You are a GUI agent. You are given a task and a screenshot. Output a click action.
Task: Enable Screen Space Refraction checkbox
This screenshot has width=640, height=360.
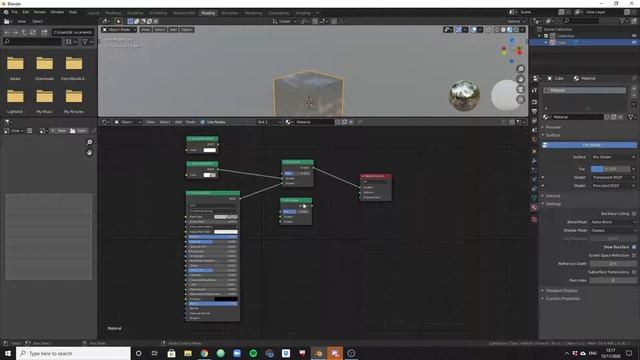[x=634, y=255]
